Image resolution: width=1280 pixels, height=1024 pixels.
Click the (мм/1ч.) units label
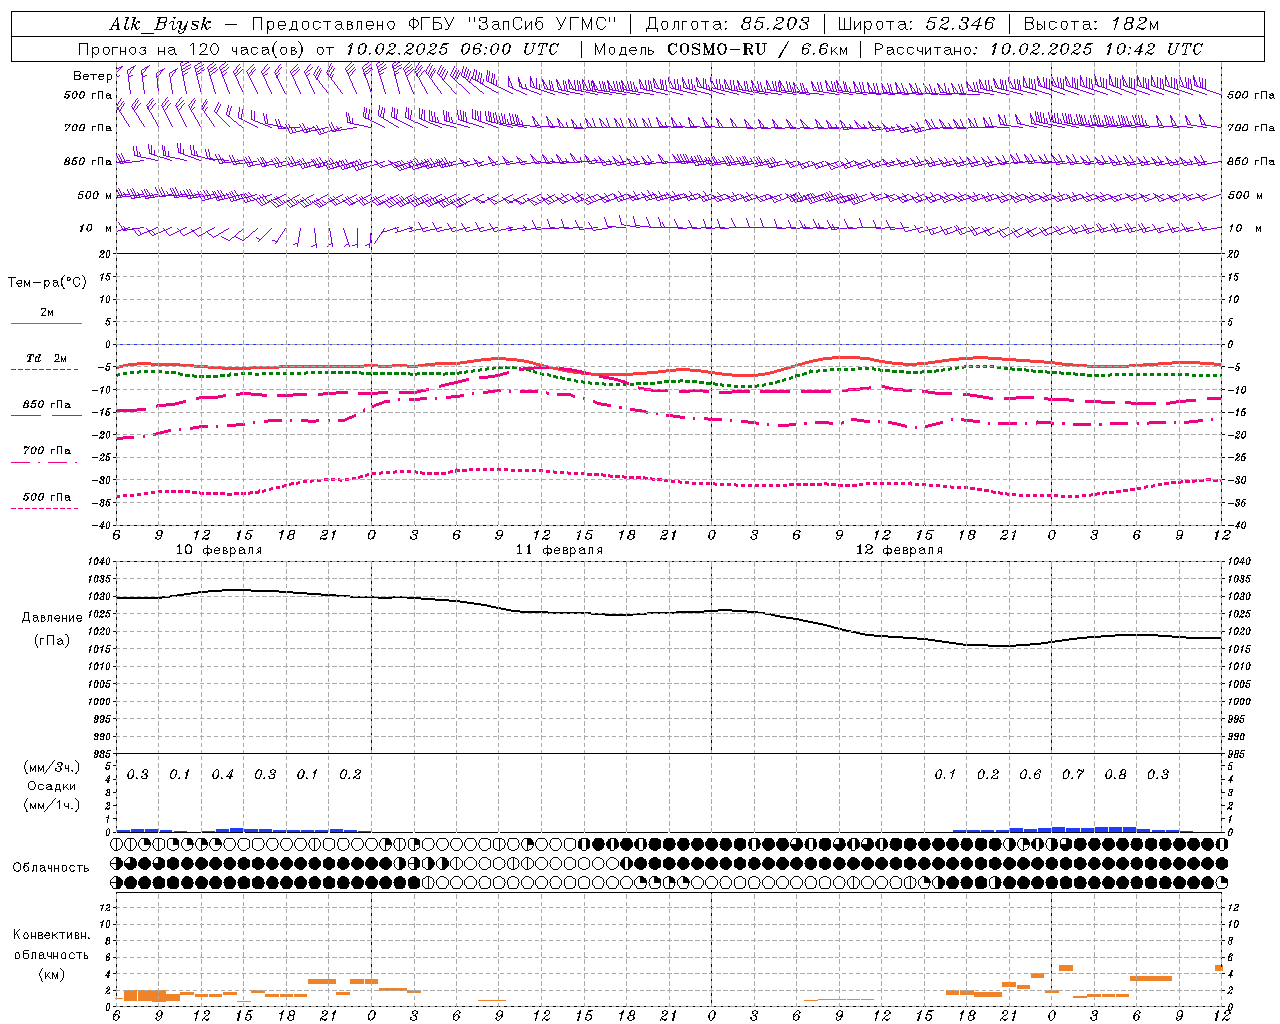coord(52,805)
